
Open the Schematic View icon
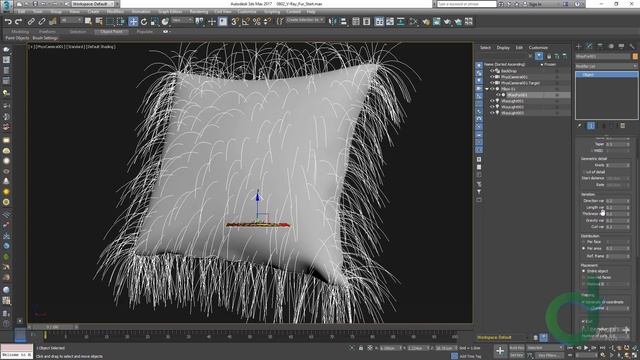tap(401, 22)
